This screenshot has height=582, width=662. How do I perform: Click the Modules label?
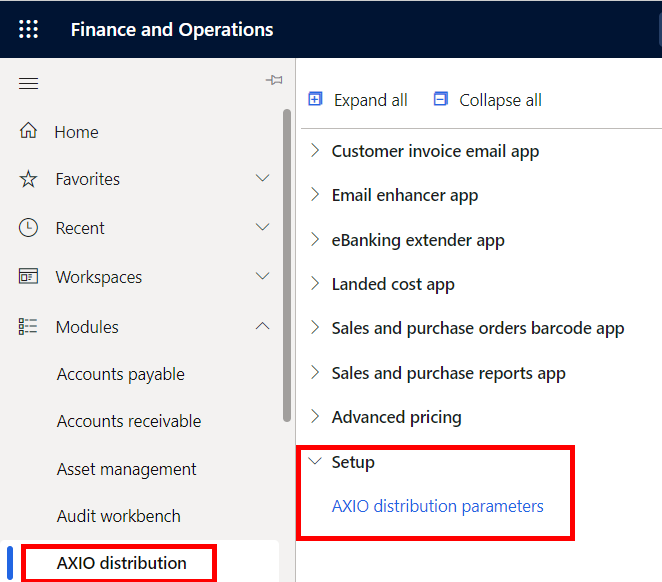pyautogui.click(x=87, y=327)
